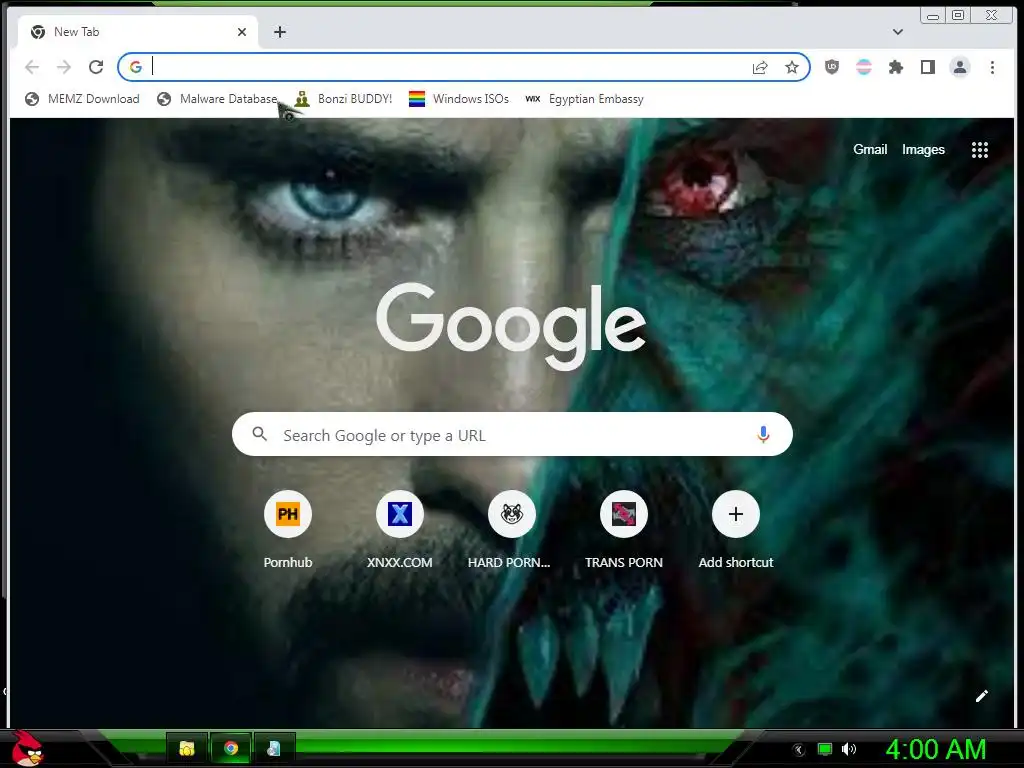Screen dimensions: 1024x768
Task: Open the Gmail link
Action: click(x=870, y=150)
